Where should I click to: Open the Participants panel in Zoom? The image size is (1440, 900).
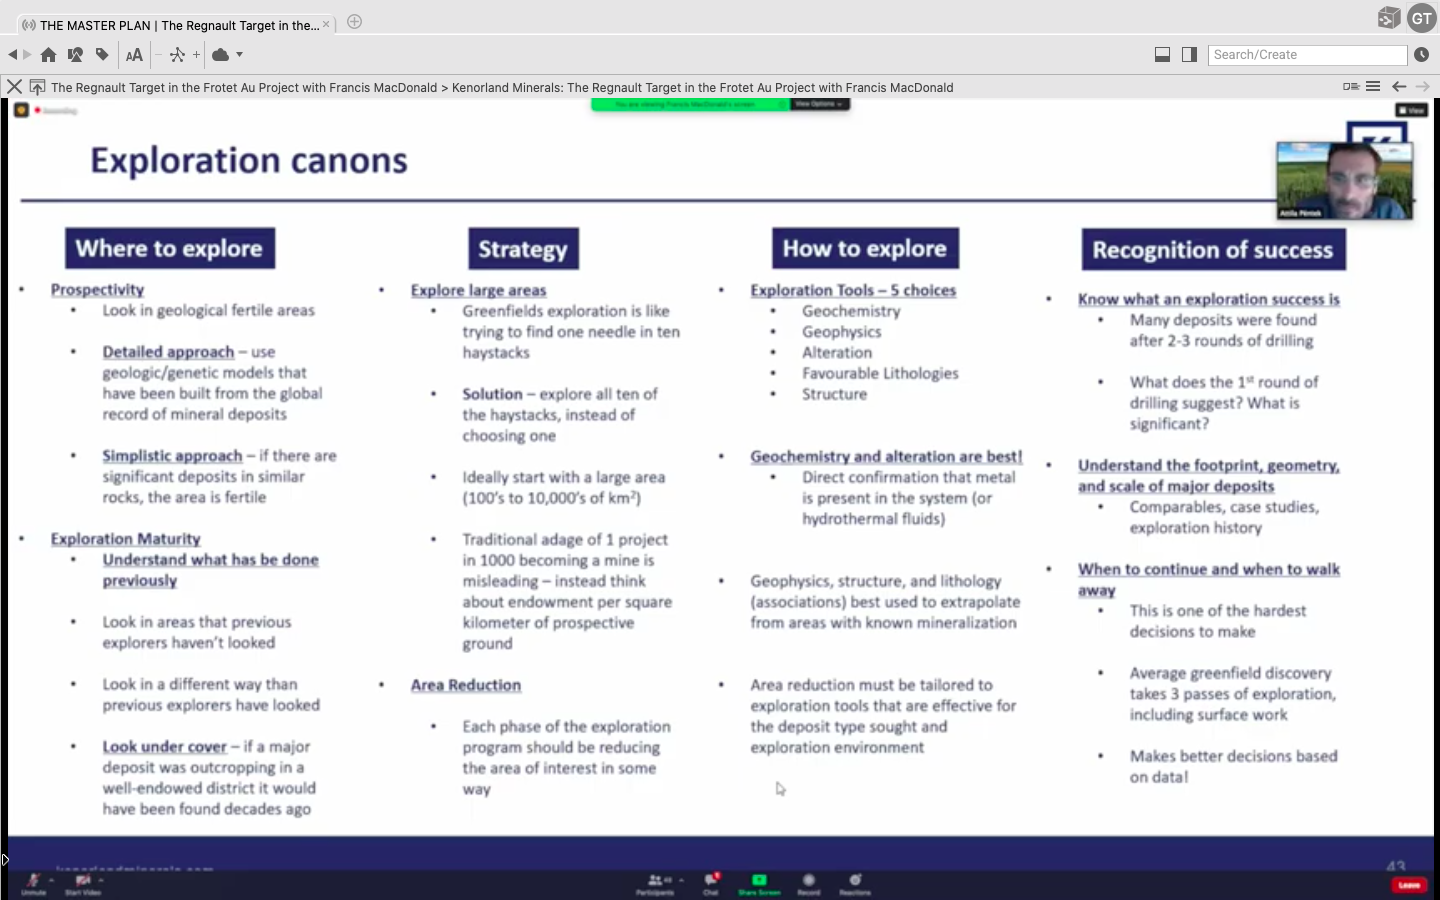655,884
